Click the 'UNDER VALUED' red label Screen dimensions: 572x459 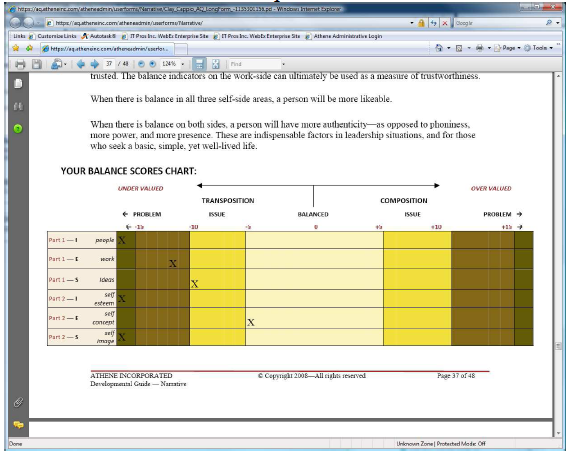pos(140,189)
